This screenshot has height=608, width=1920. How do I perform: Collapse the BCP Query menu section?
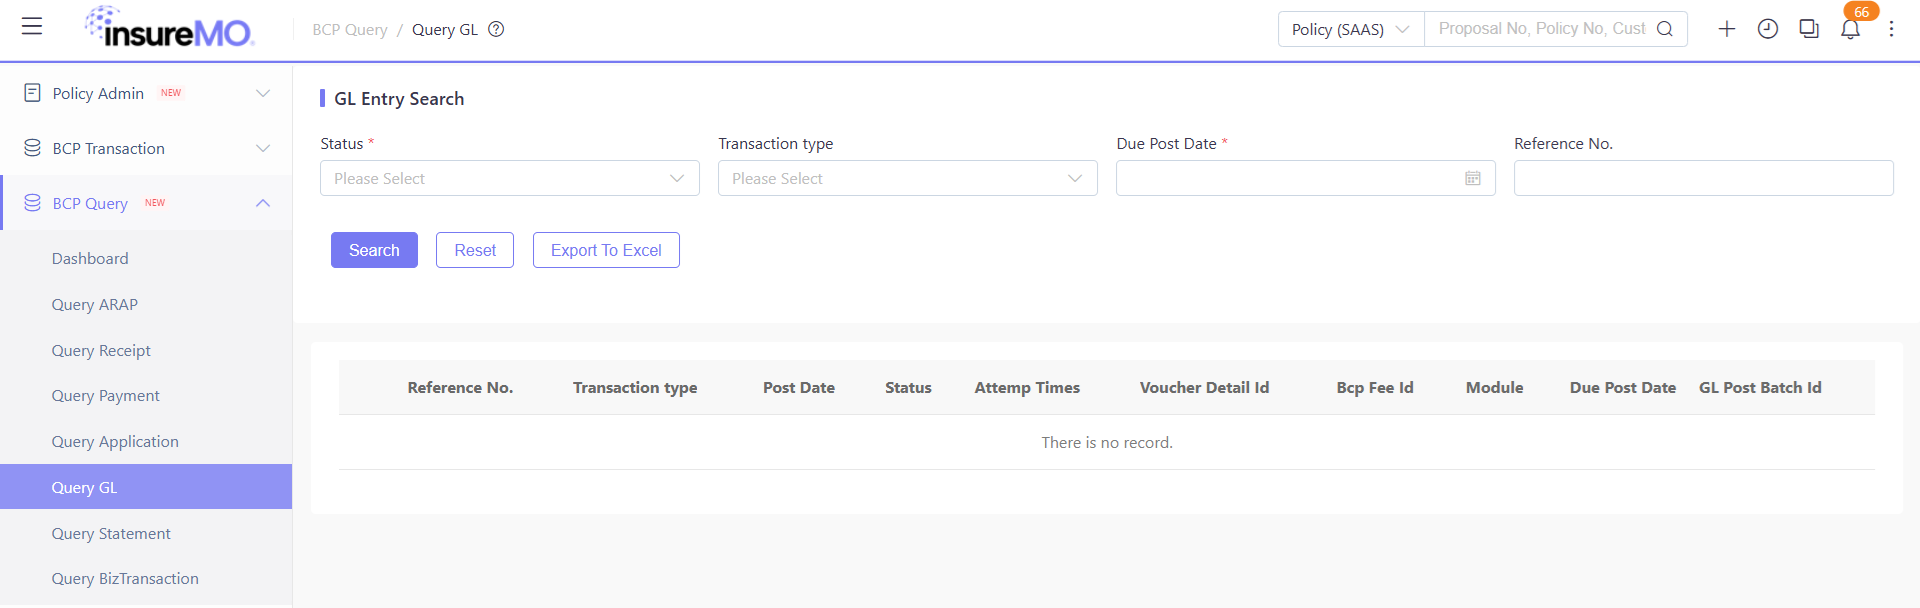[x=146, y=203]
